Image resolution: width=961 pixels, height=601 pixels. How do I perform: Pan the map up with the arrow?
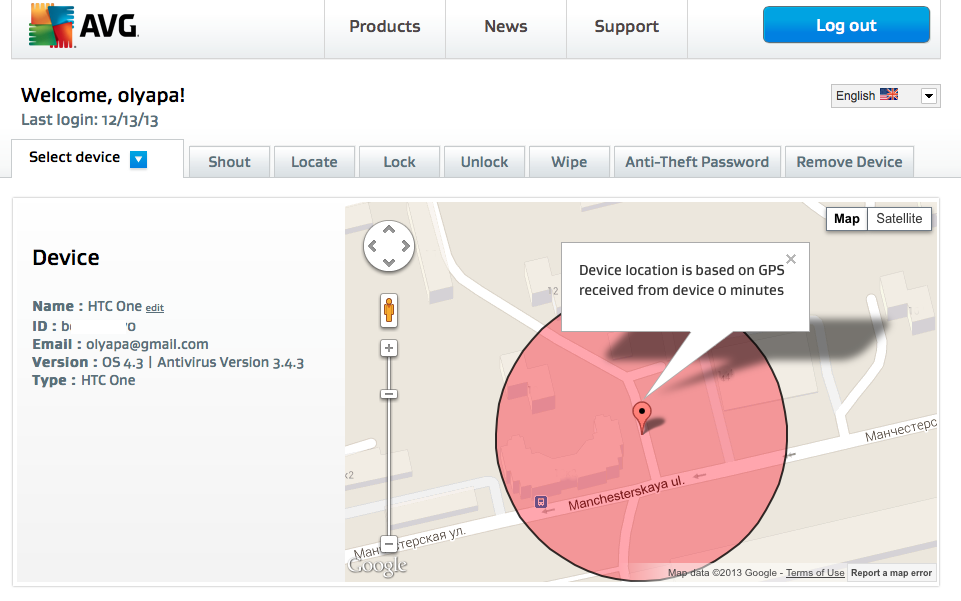[x=389, y=230]
